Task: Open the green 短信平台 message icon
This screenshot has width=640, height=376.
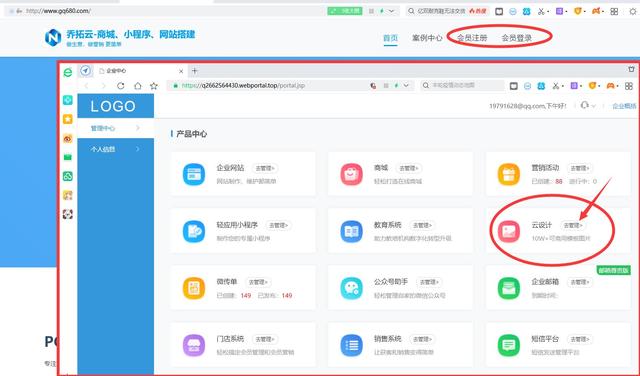Action: coord(509,345)
